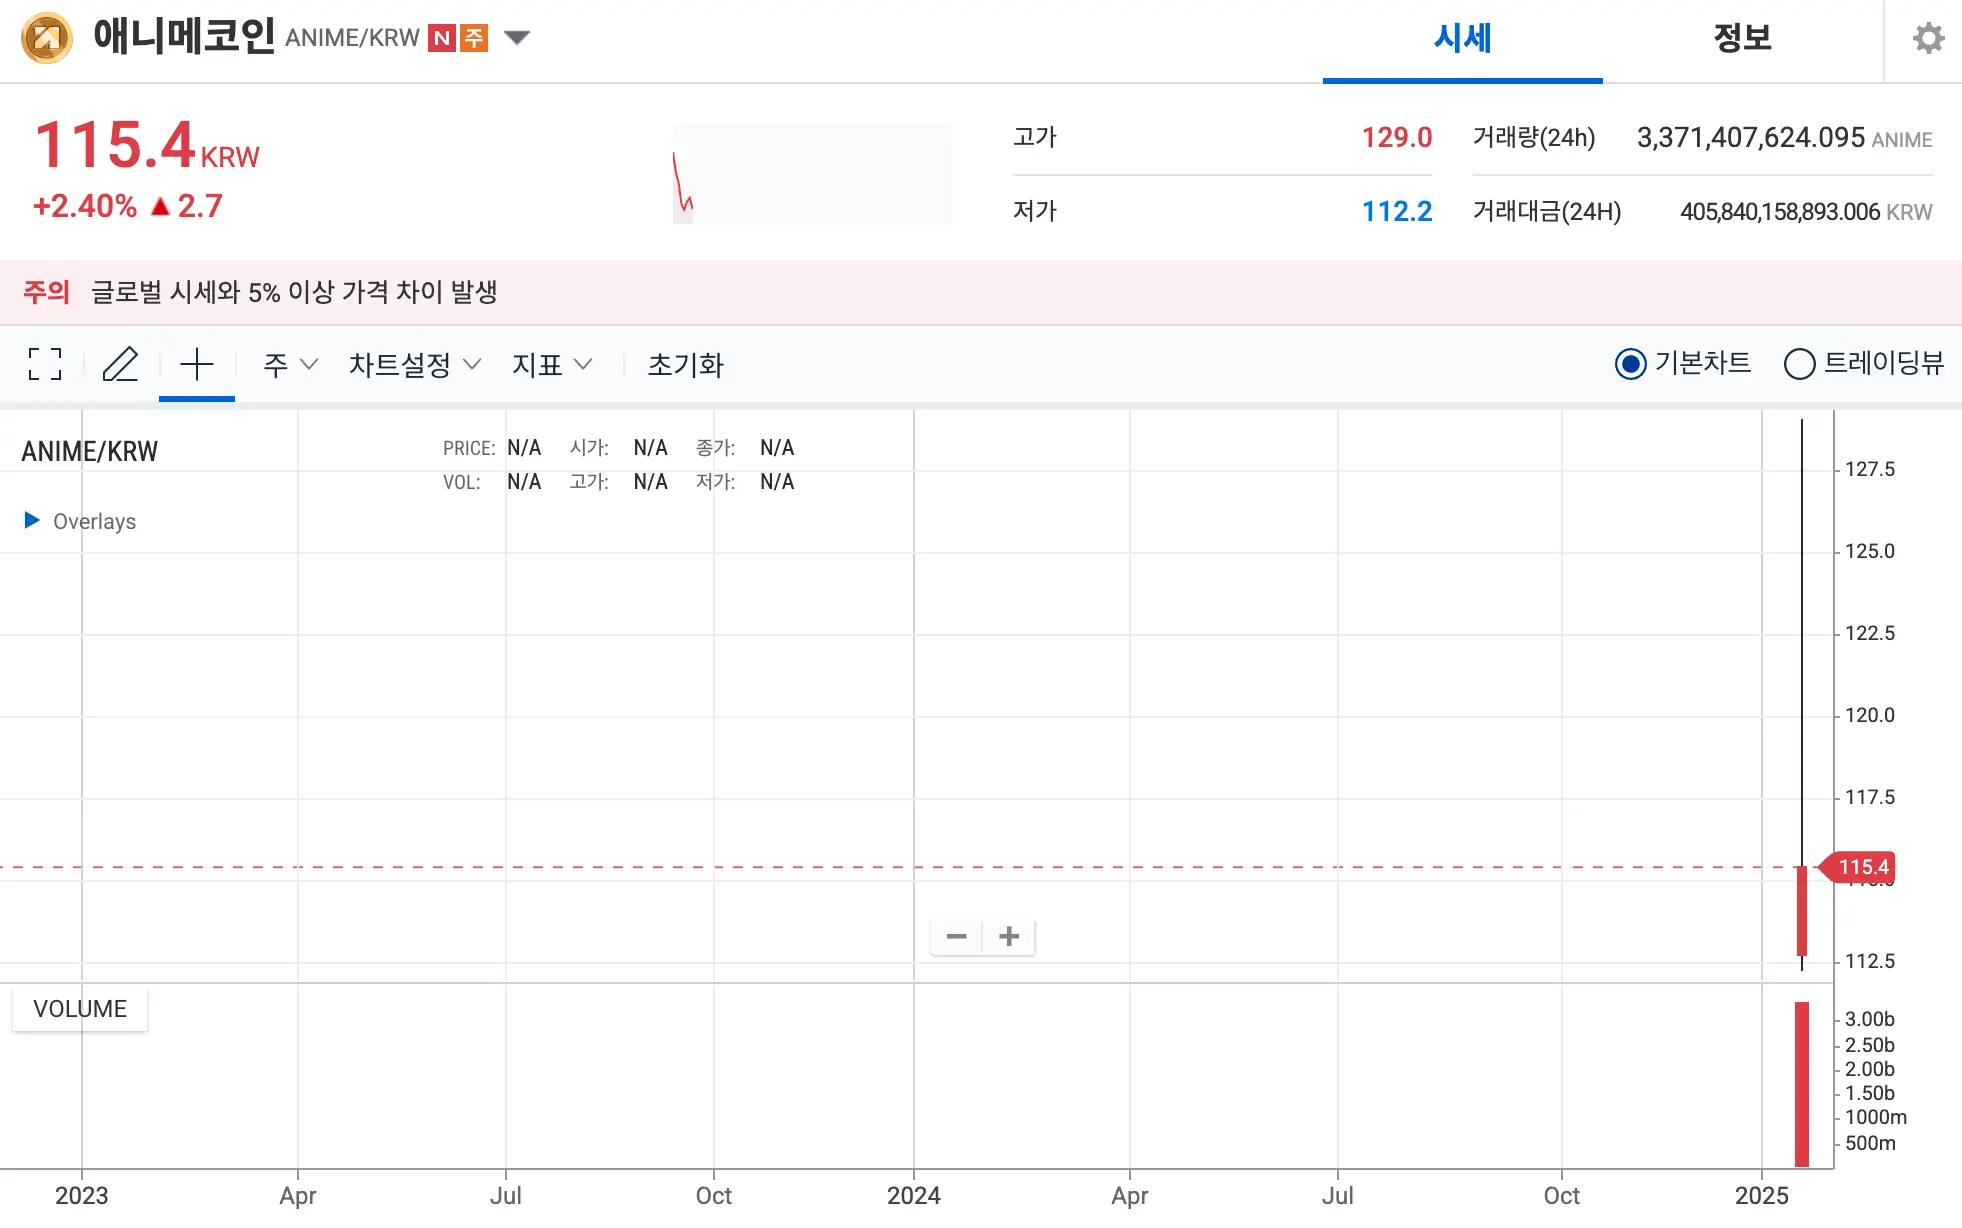1962x1228 pixels.
Task: Expand the Overlays section
Action: (x=79, y=520)
